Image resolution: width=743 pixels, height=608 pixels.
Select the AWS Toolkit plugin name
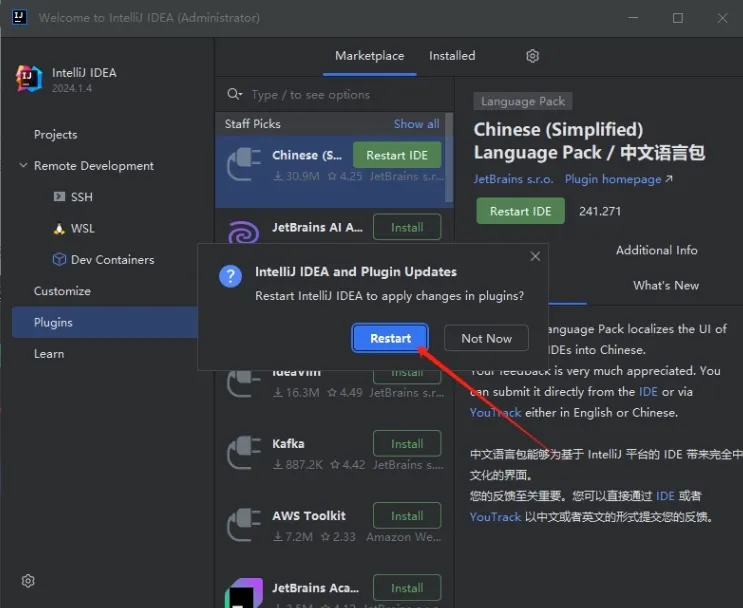coord(309,516)
